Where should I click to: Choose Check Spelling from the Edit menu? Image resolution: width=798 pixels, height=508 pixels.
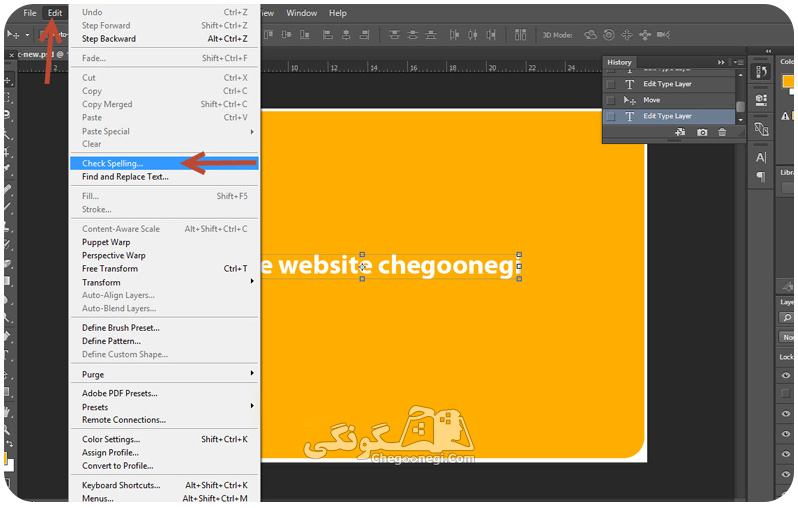click(164, 163)
